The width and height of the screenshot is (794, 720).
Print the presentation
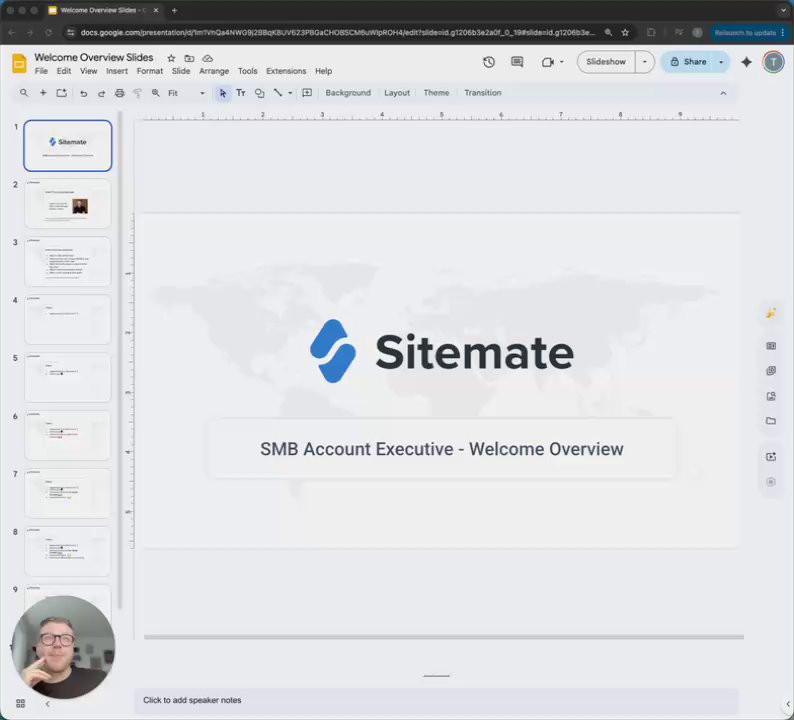tap(120, 93)
